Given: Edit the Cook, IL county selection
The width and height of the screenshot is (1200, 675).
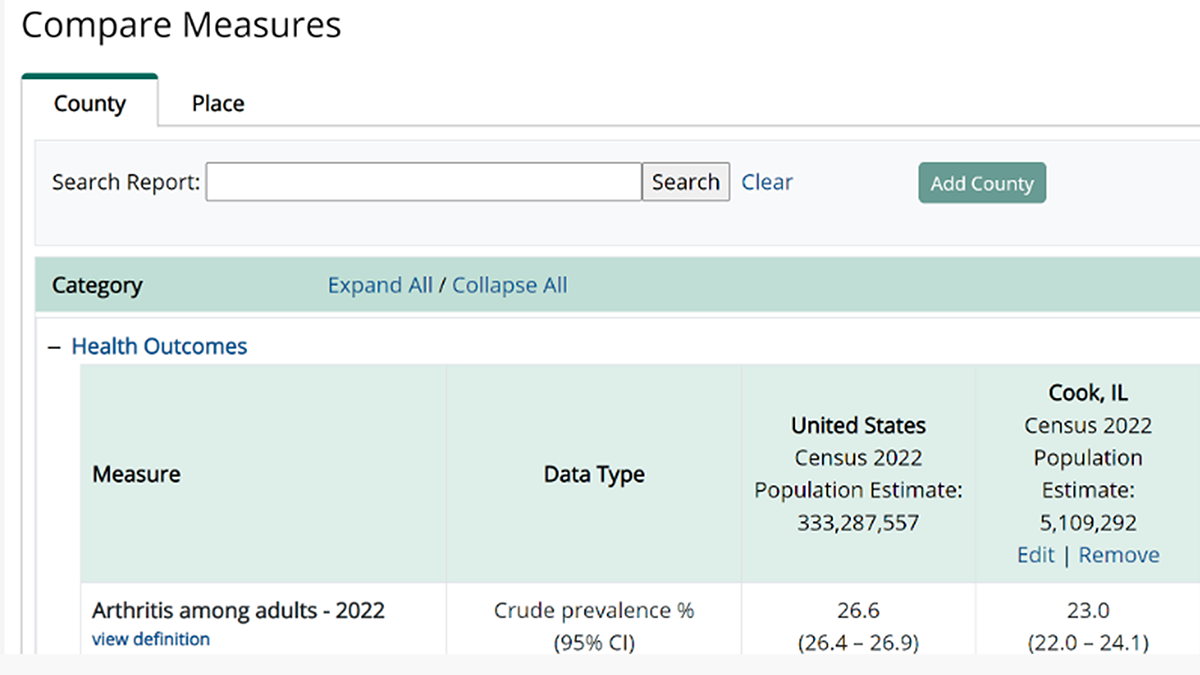Looking at the screenshot, I should [1035, 554].
